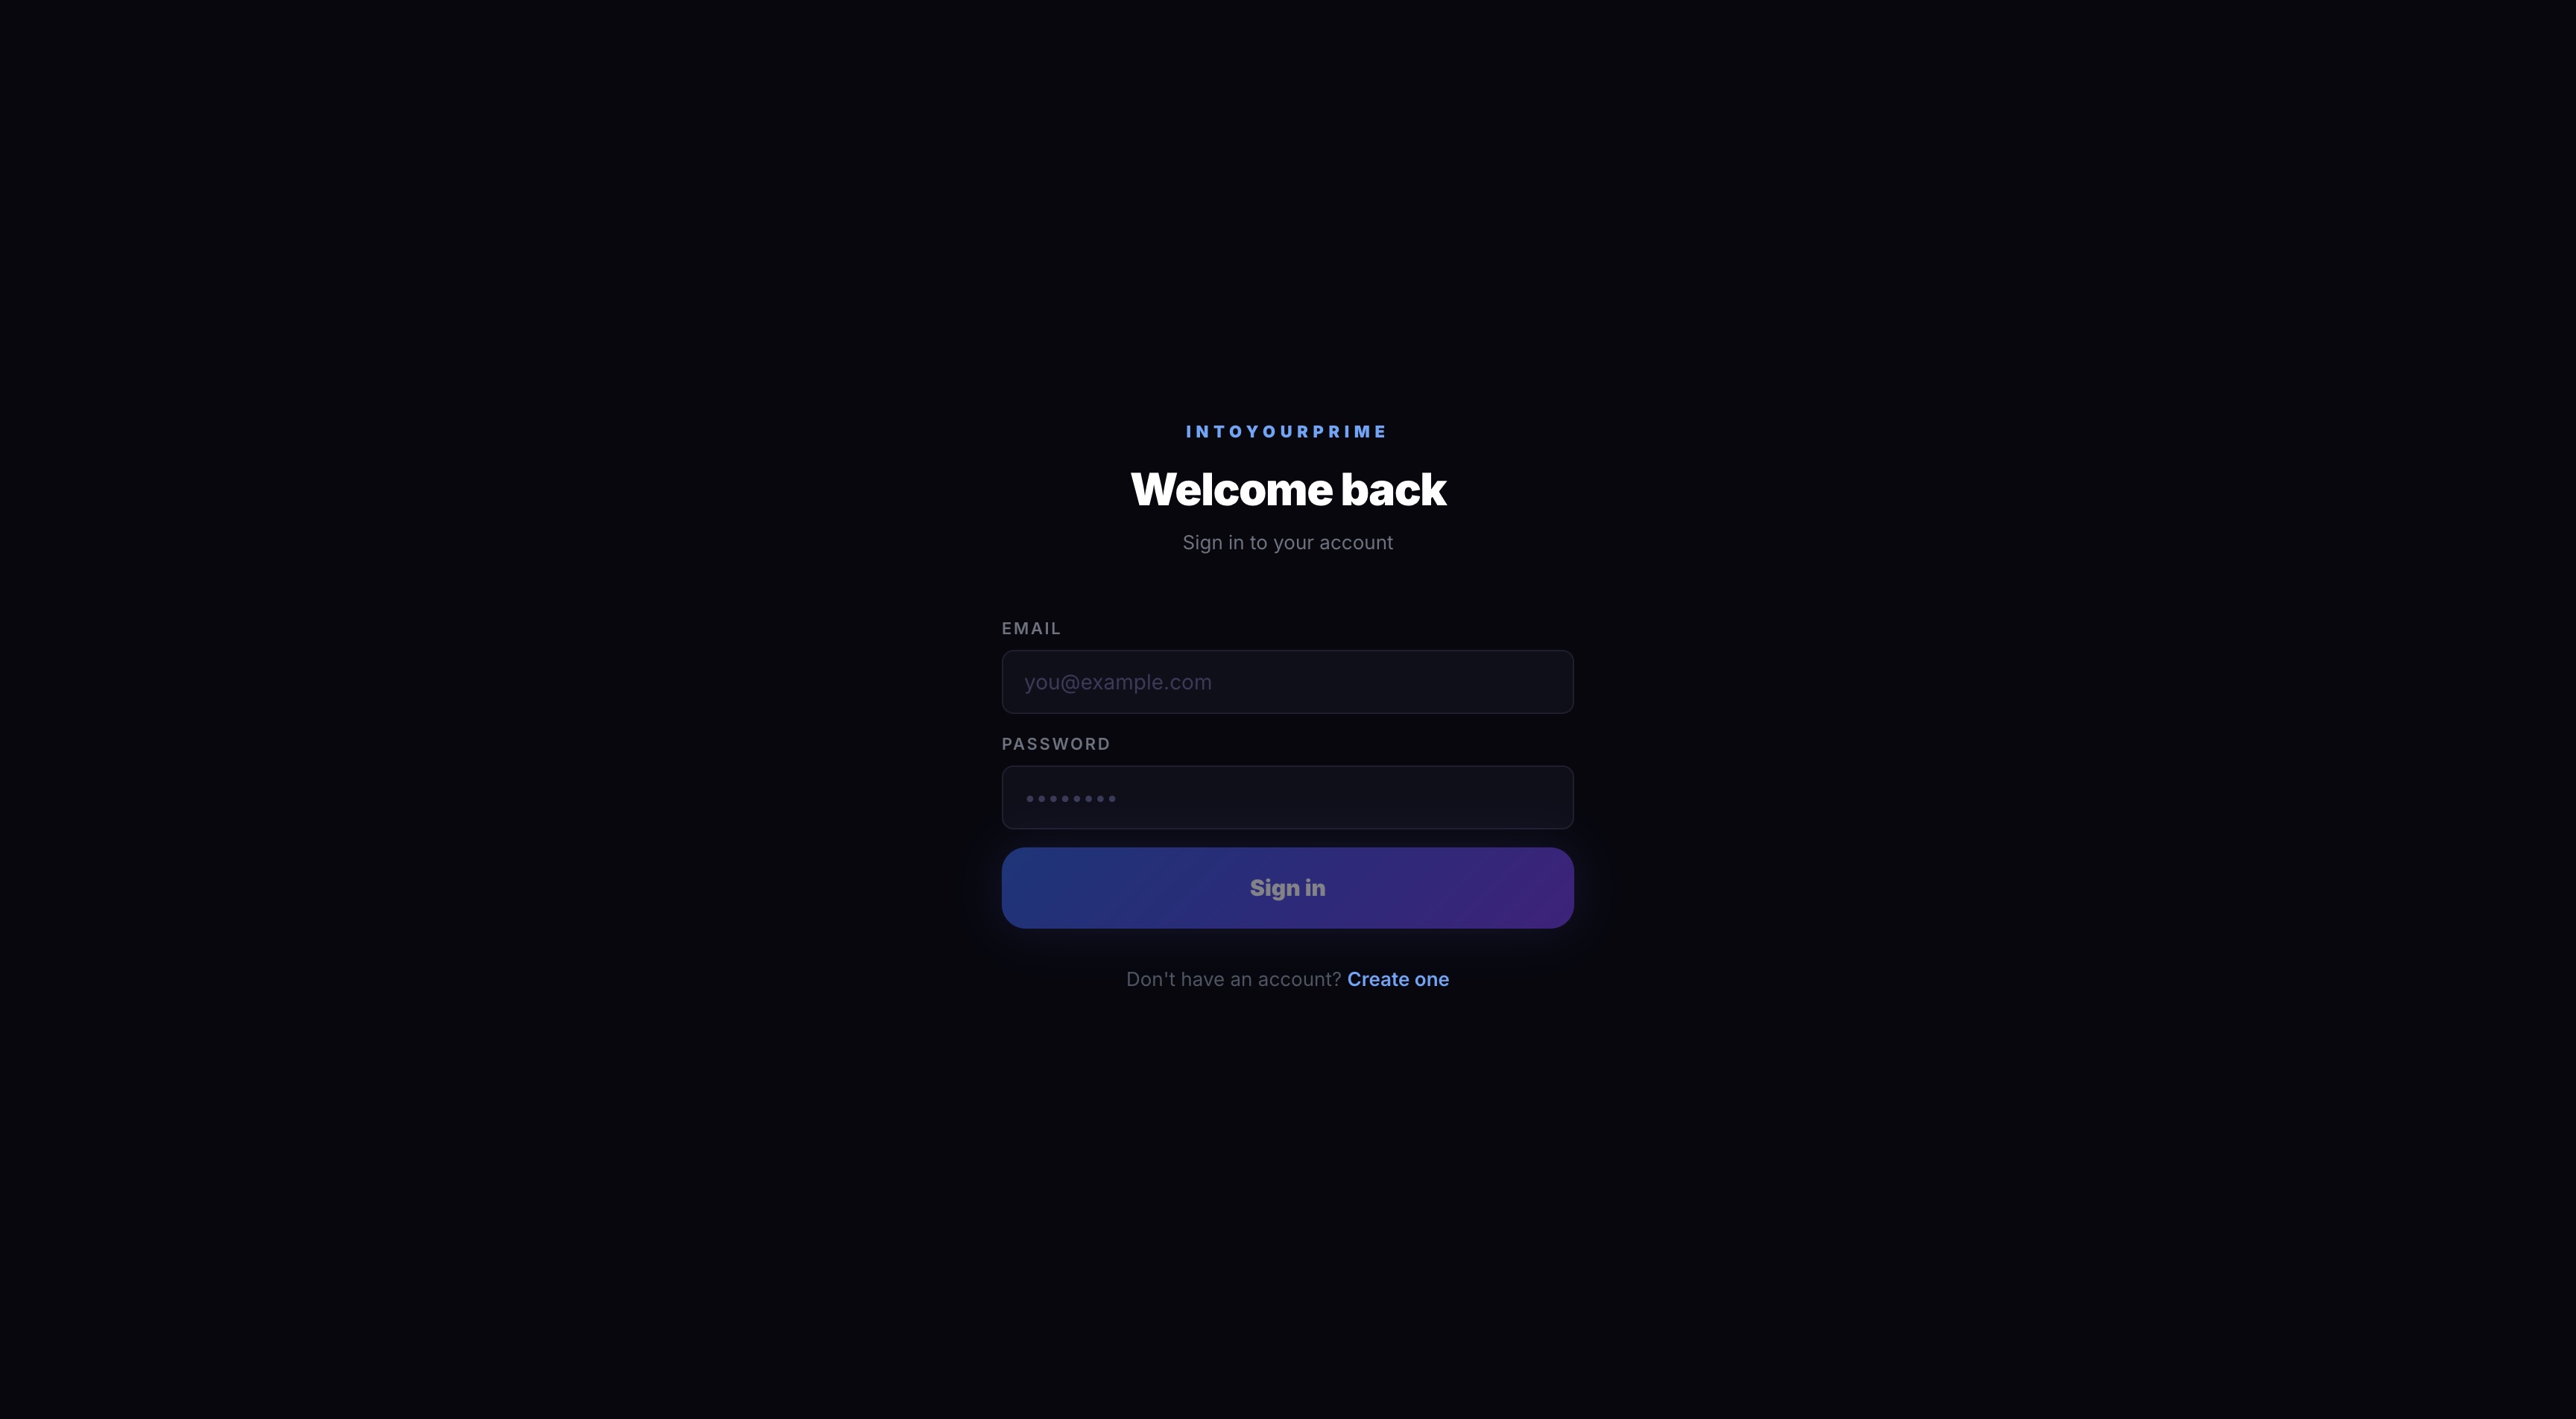Focus the Password input field

[x=1287, y=798]
